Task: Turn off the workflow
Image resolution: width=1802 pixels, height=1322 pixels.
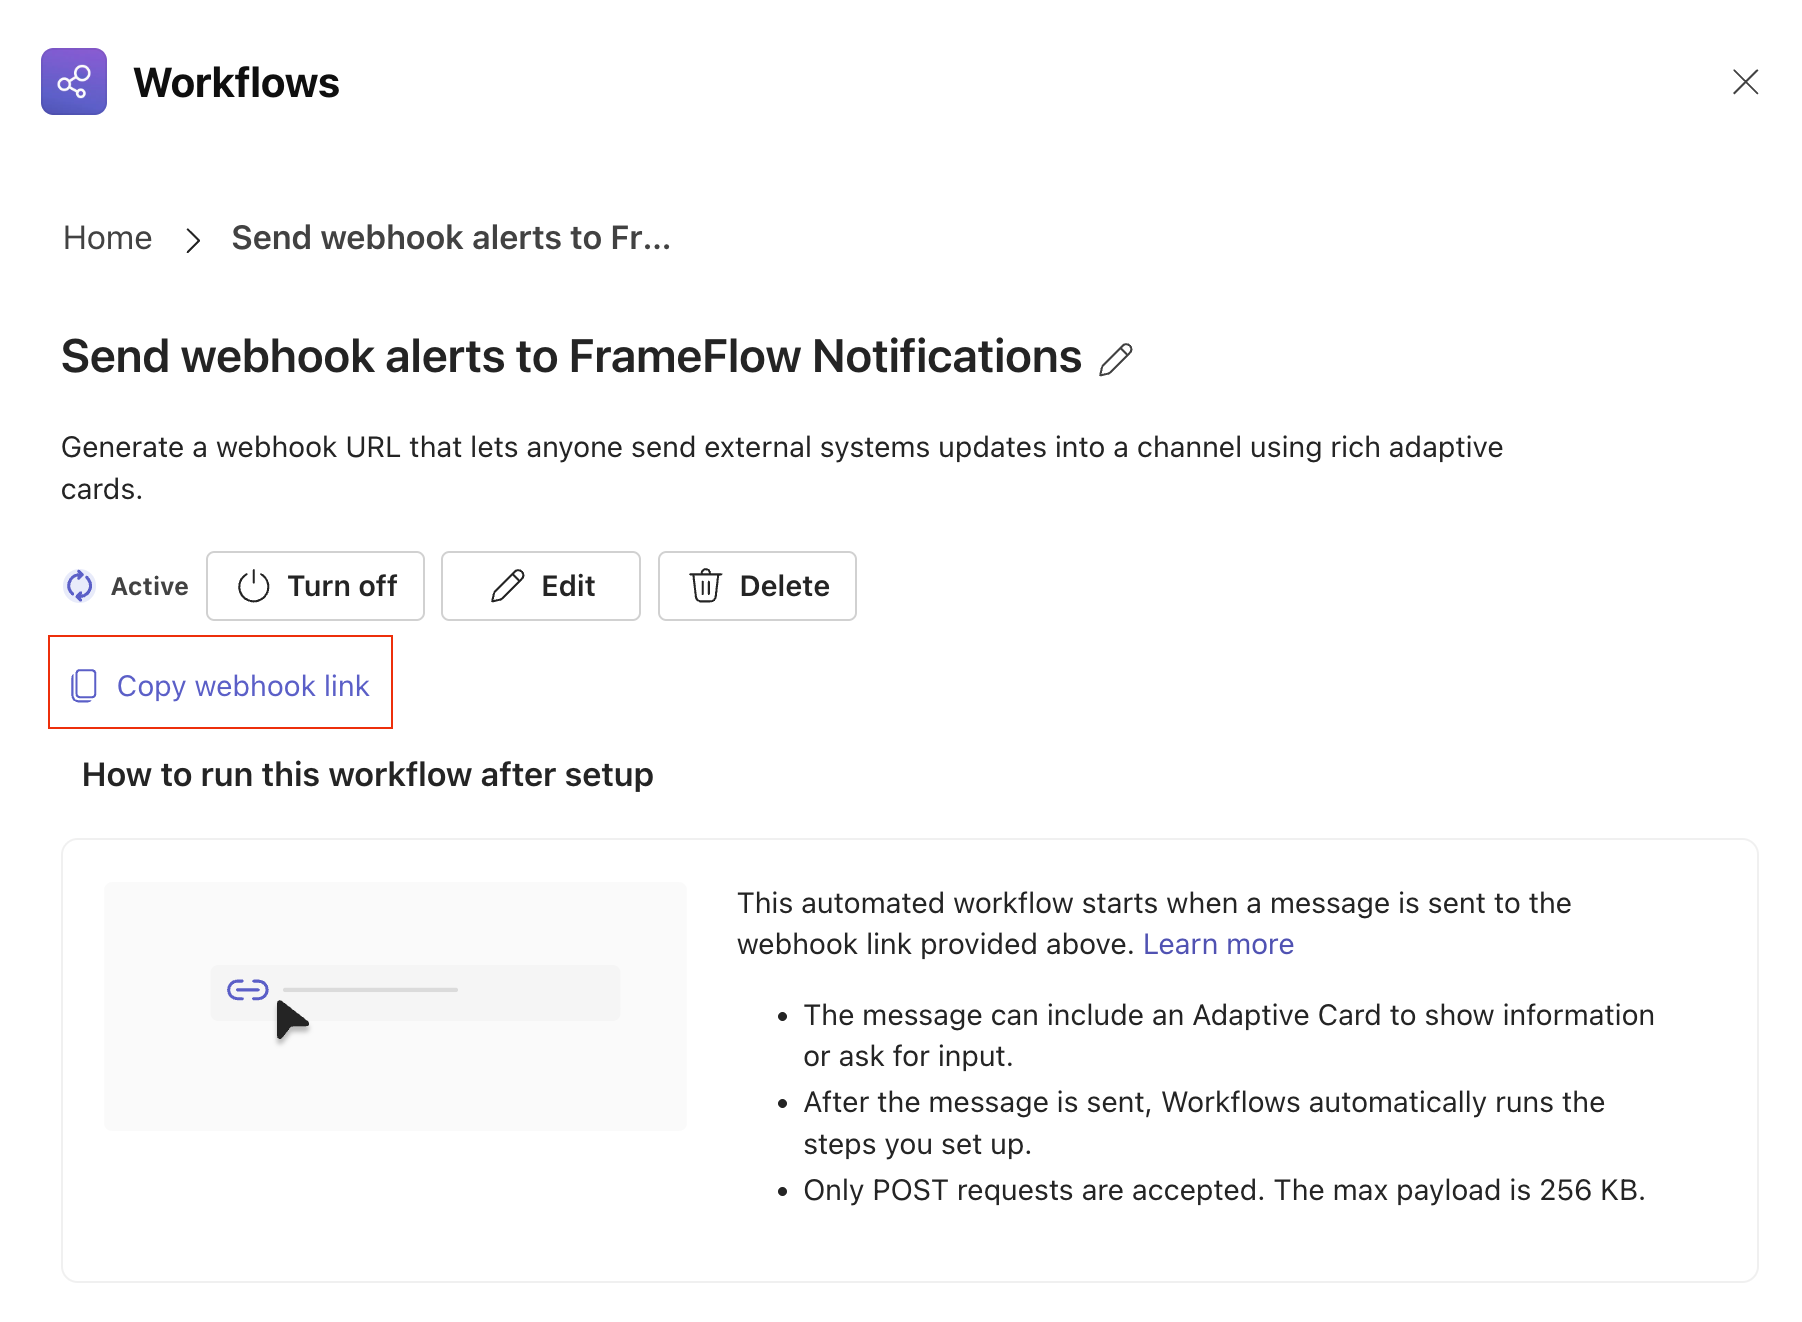Action: (316, 586)
